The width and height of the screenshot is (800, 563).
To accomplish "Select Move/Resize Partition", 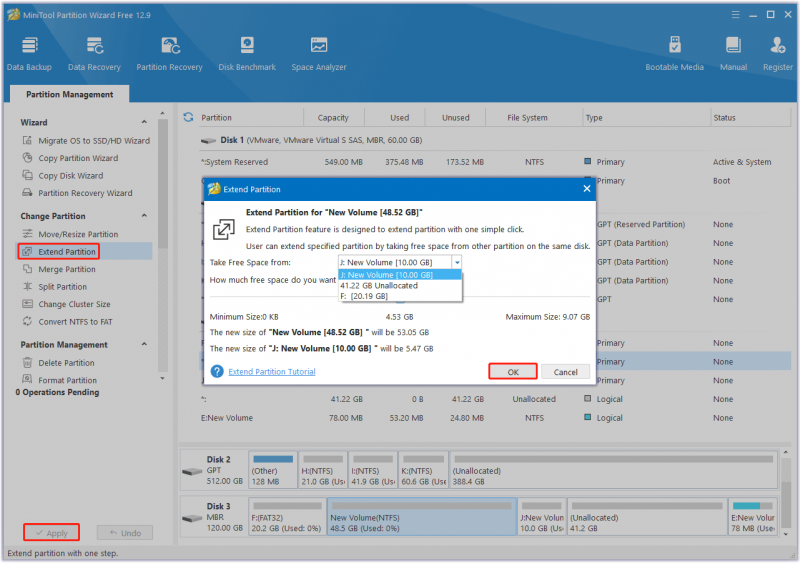I will [x=70, y=234].
